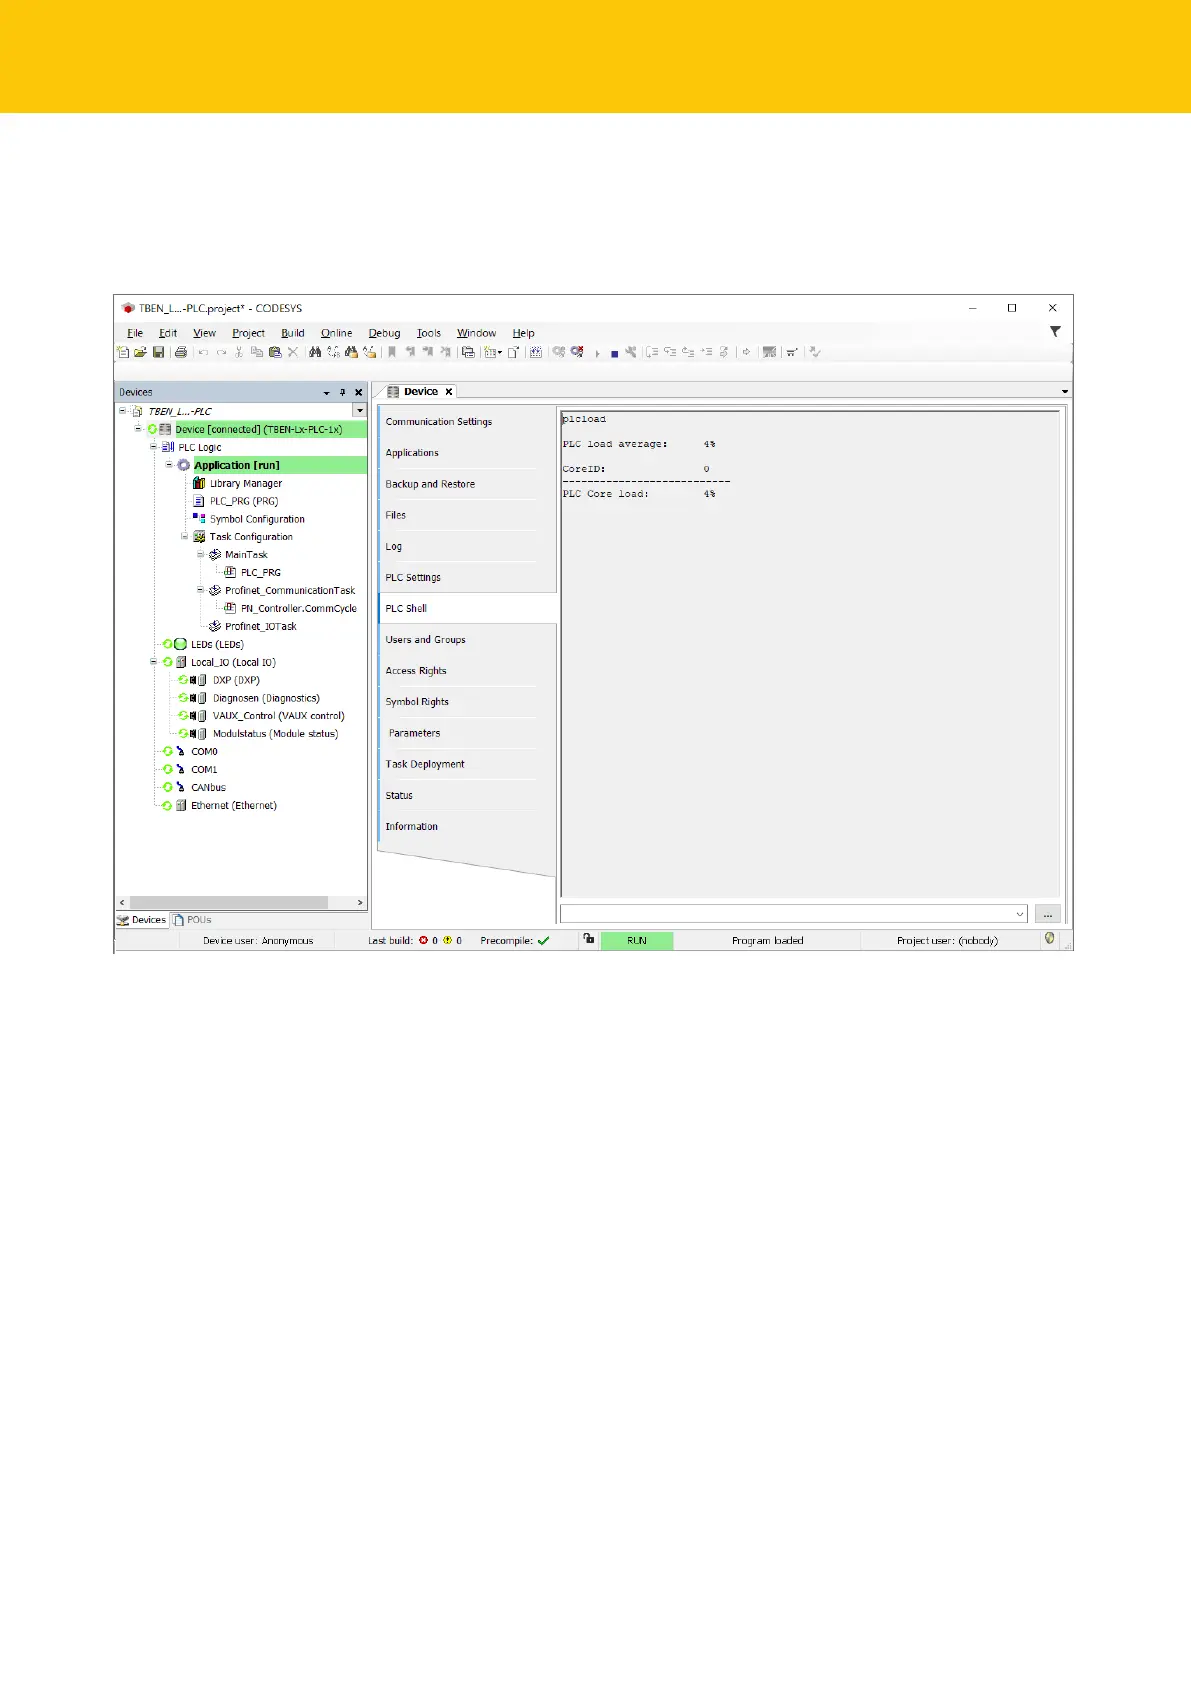Click the Find binoculars icon
Screen dimensions: 1191x1684
point(315,352)
